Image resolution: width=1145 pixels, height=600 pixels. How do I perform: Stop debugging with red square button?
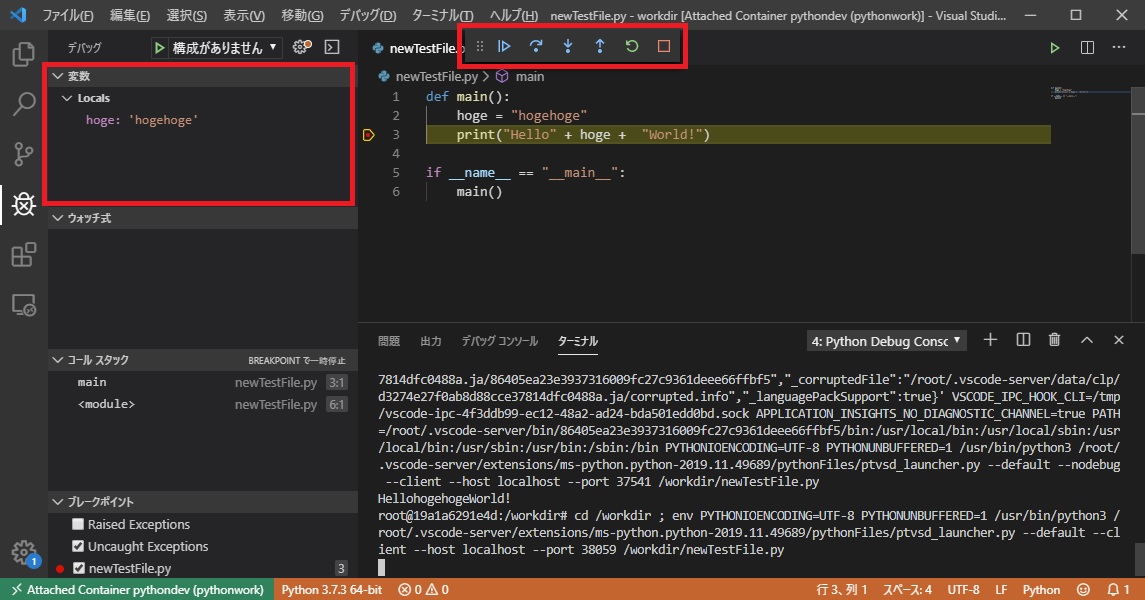[664, 46]
